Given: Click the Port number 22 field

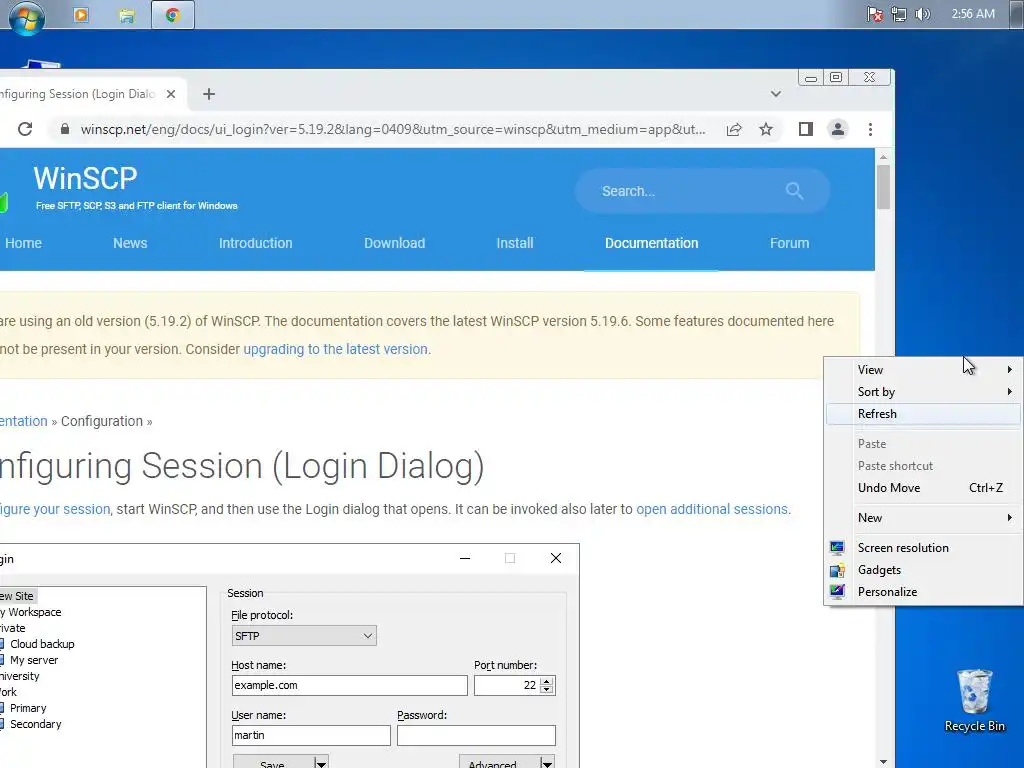Looking at the screenshot, I should click(x=507, y=685).
